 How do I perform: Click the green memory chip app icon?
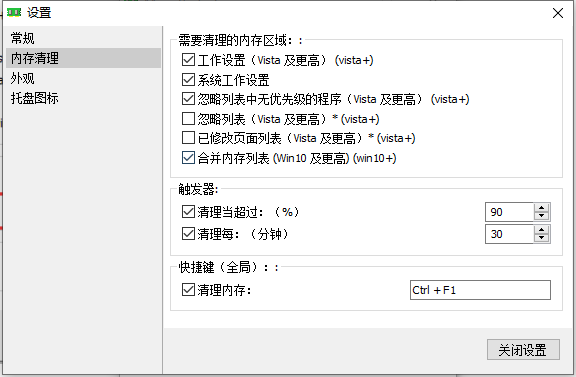click(x=14, y=13)
